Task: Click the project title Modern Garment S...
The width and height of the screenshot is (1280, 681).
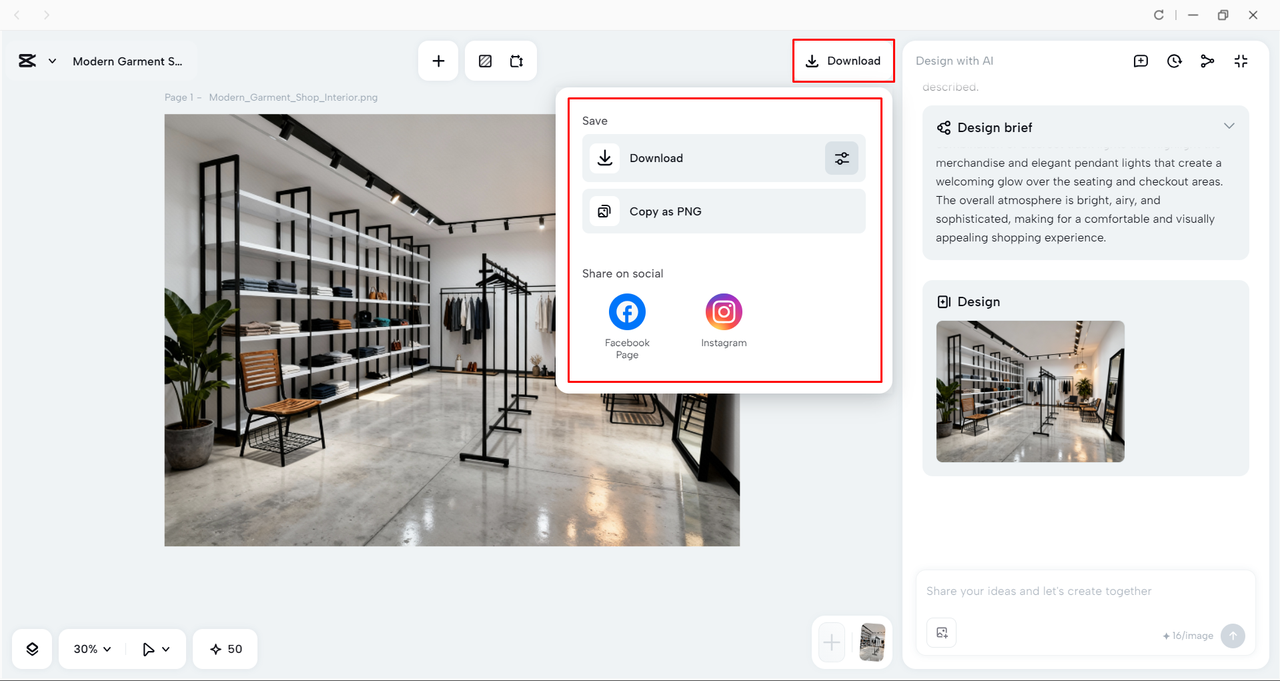Action: point(128,61)
